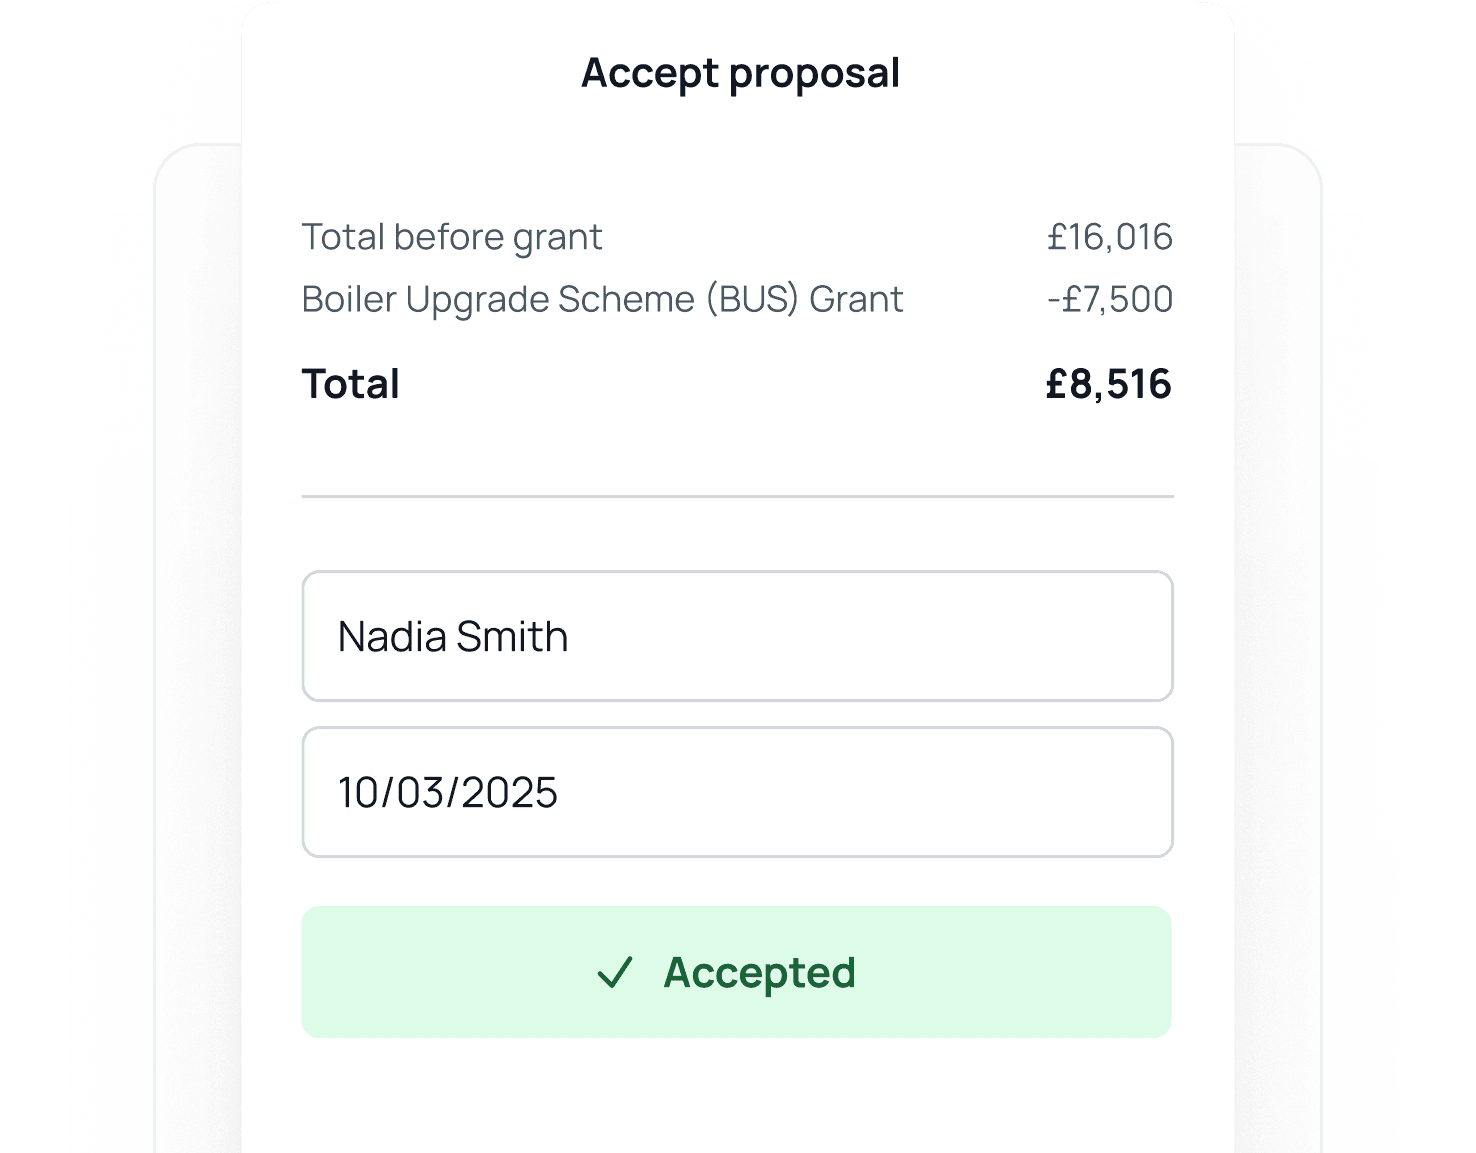Click the year 2025 in date field
This screenshot has width=1476, height=1153.
(509, 793)
